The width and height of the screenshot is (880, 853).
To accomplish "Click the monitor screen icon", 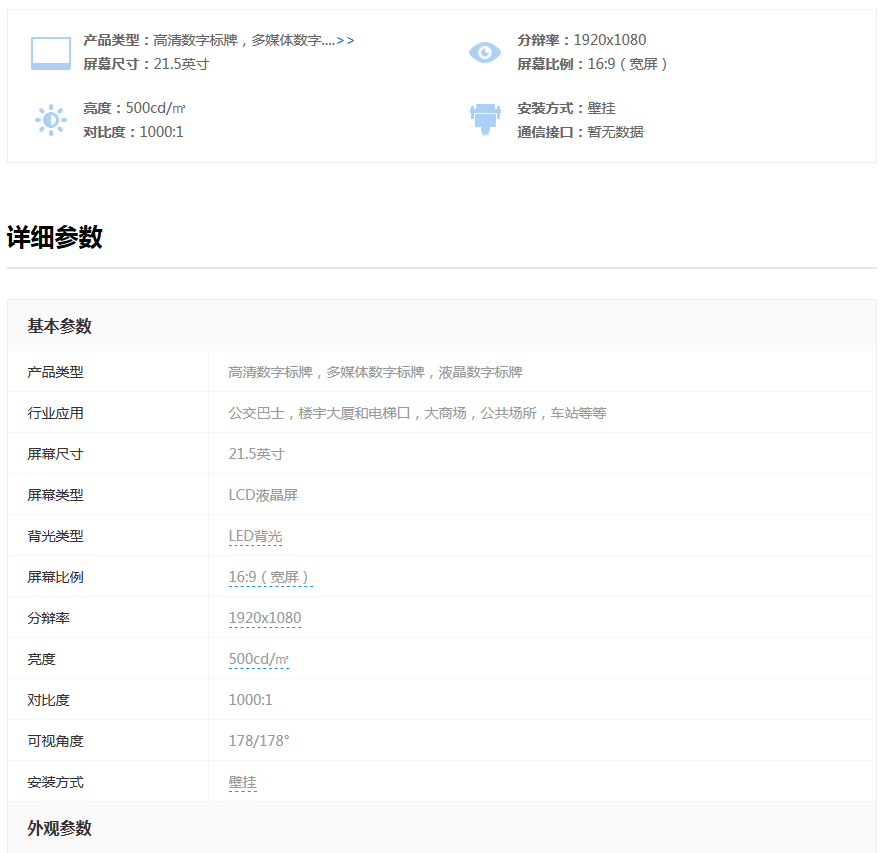I will pos(51,53).
